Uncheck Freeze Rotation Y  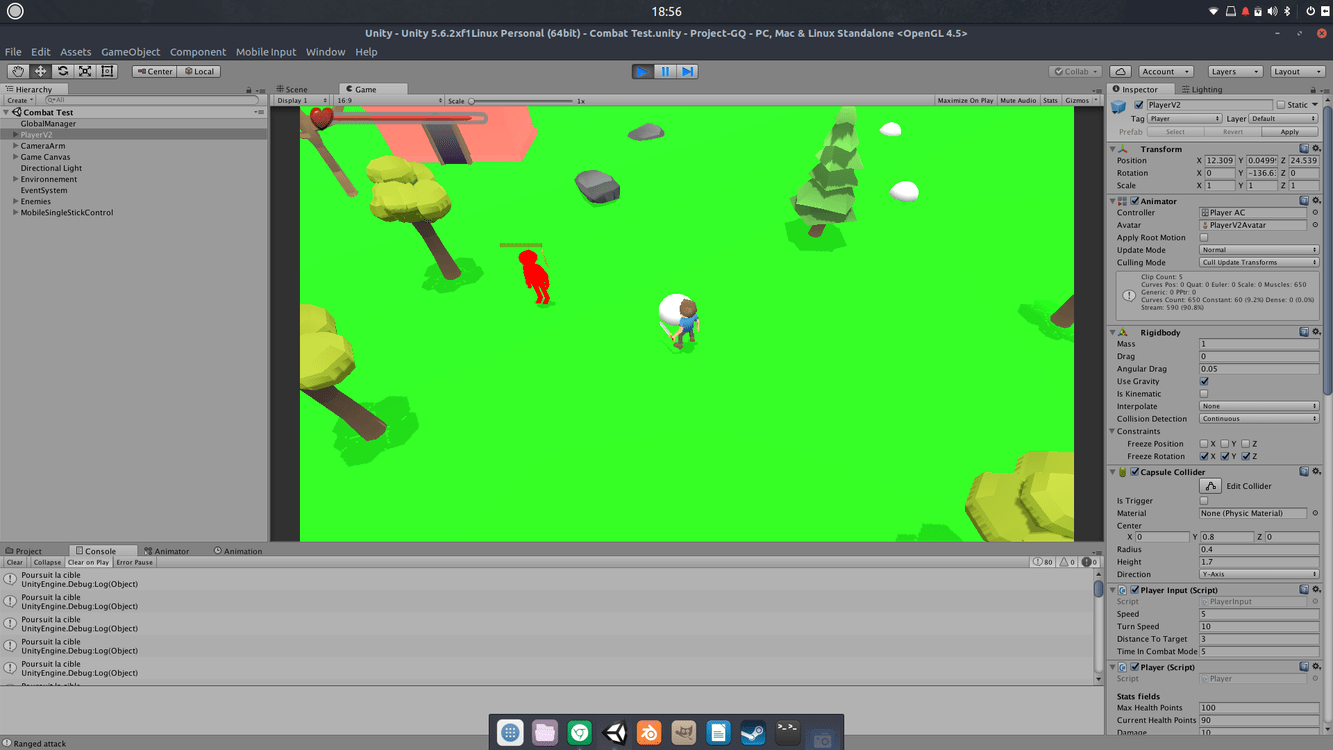click(x=1225, y=456)
